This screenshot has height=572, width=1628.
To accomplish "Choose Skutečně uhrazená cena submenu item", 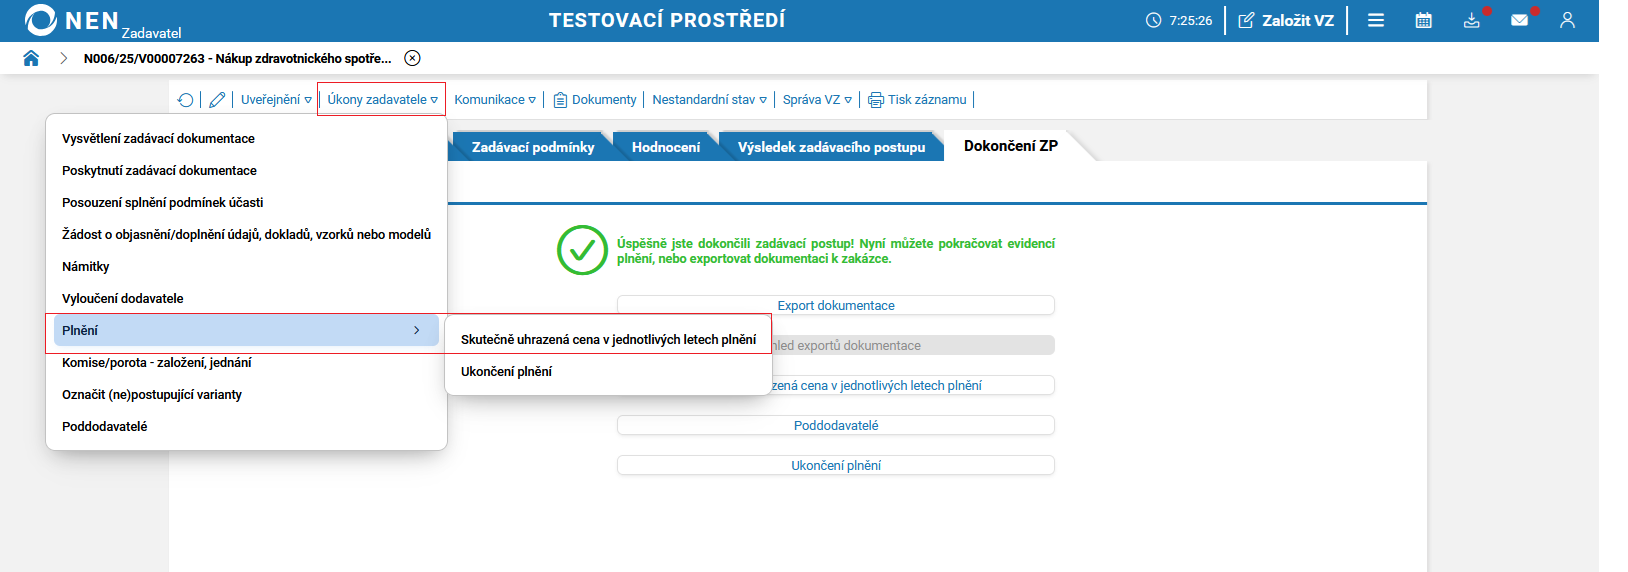I will [x=608, y=340].
